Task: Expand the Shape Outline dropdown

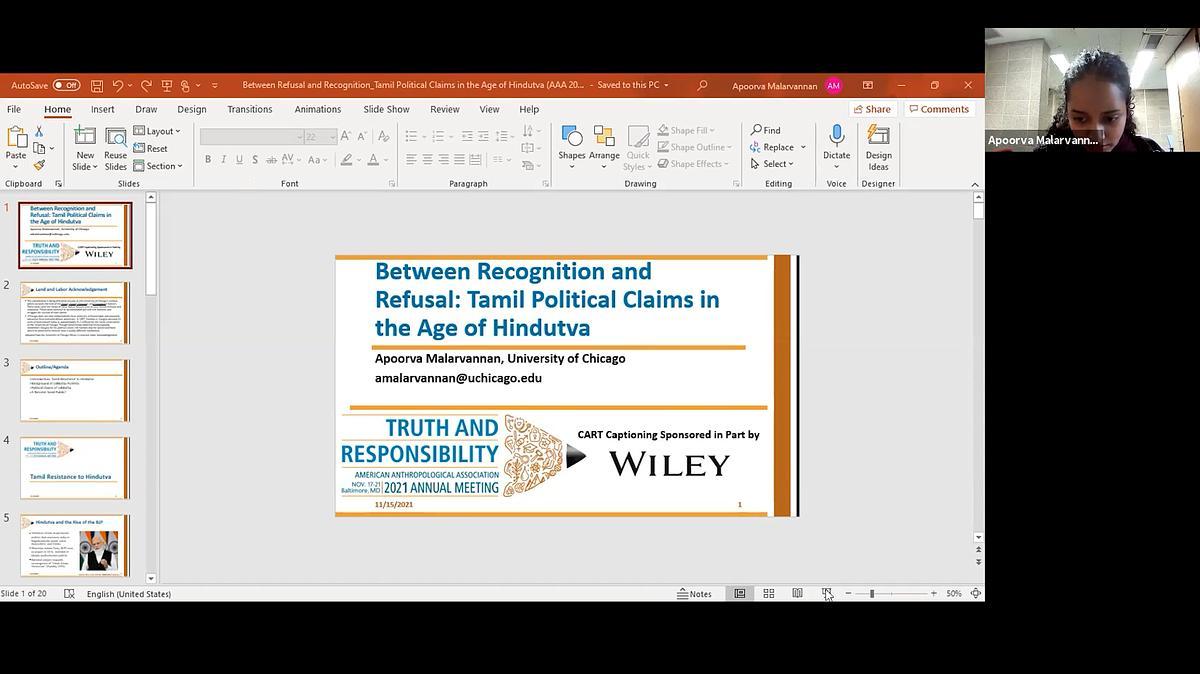Action: 696,148
